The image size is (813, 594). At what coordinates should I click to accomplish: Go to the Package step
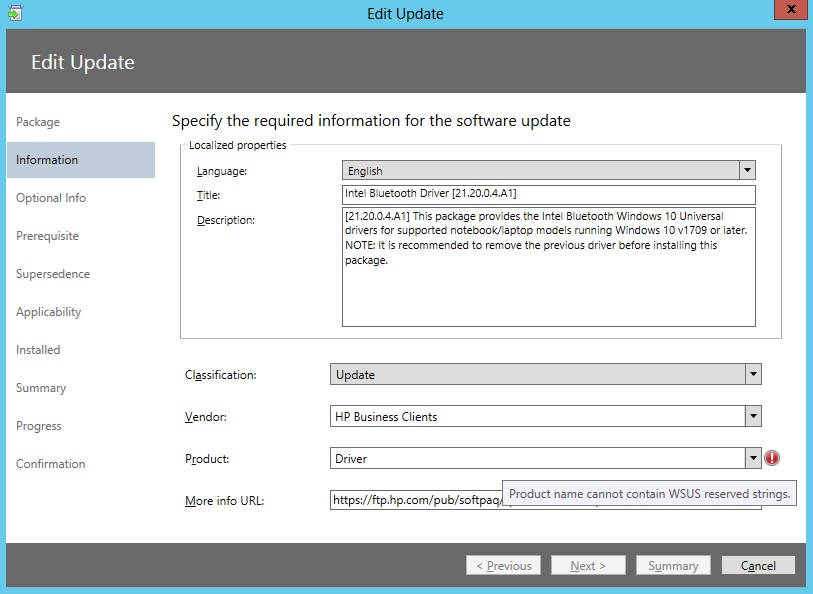click(x=38, y=122)
